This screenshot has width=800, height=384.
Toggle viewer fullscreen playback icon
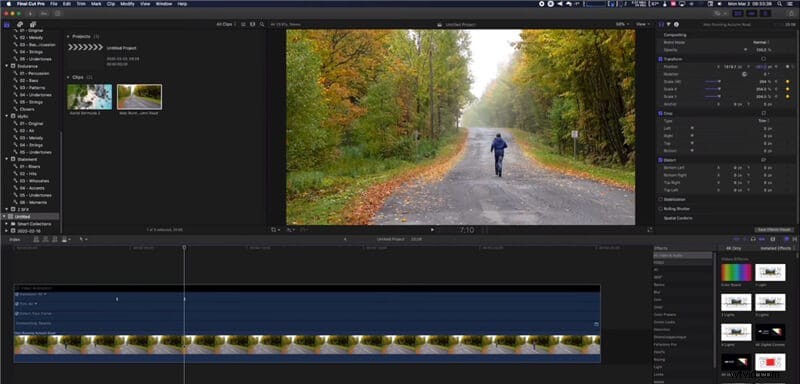pos(650,230)
